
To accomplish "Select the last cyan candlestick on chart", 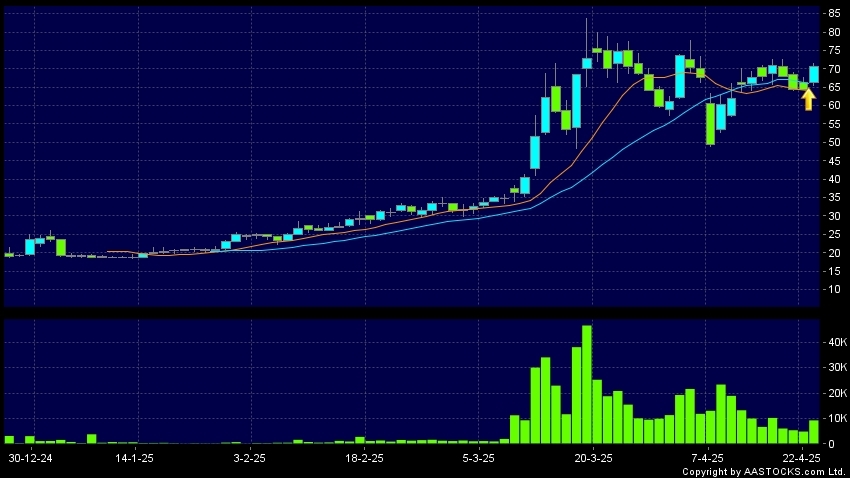I will 814,74.
